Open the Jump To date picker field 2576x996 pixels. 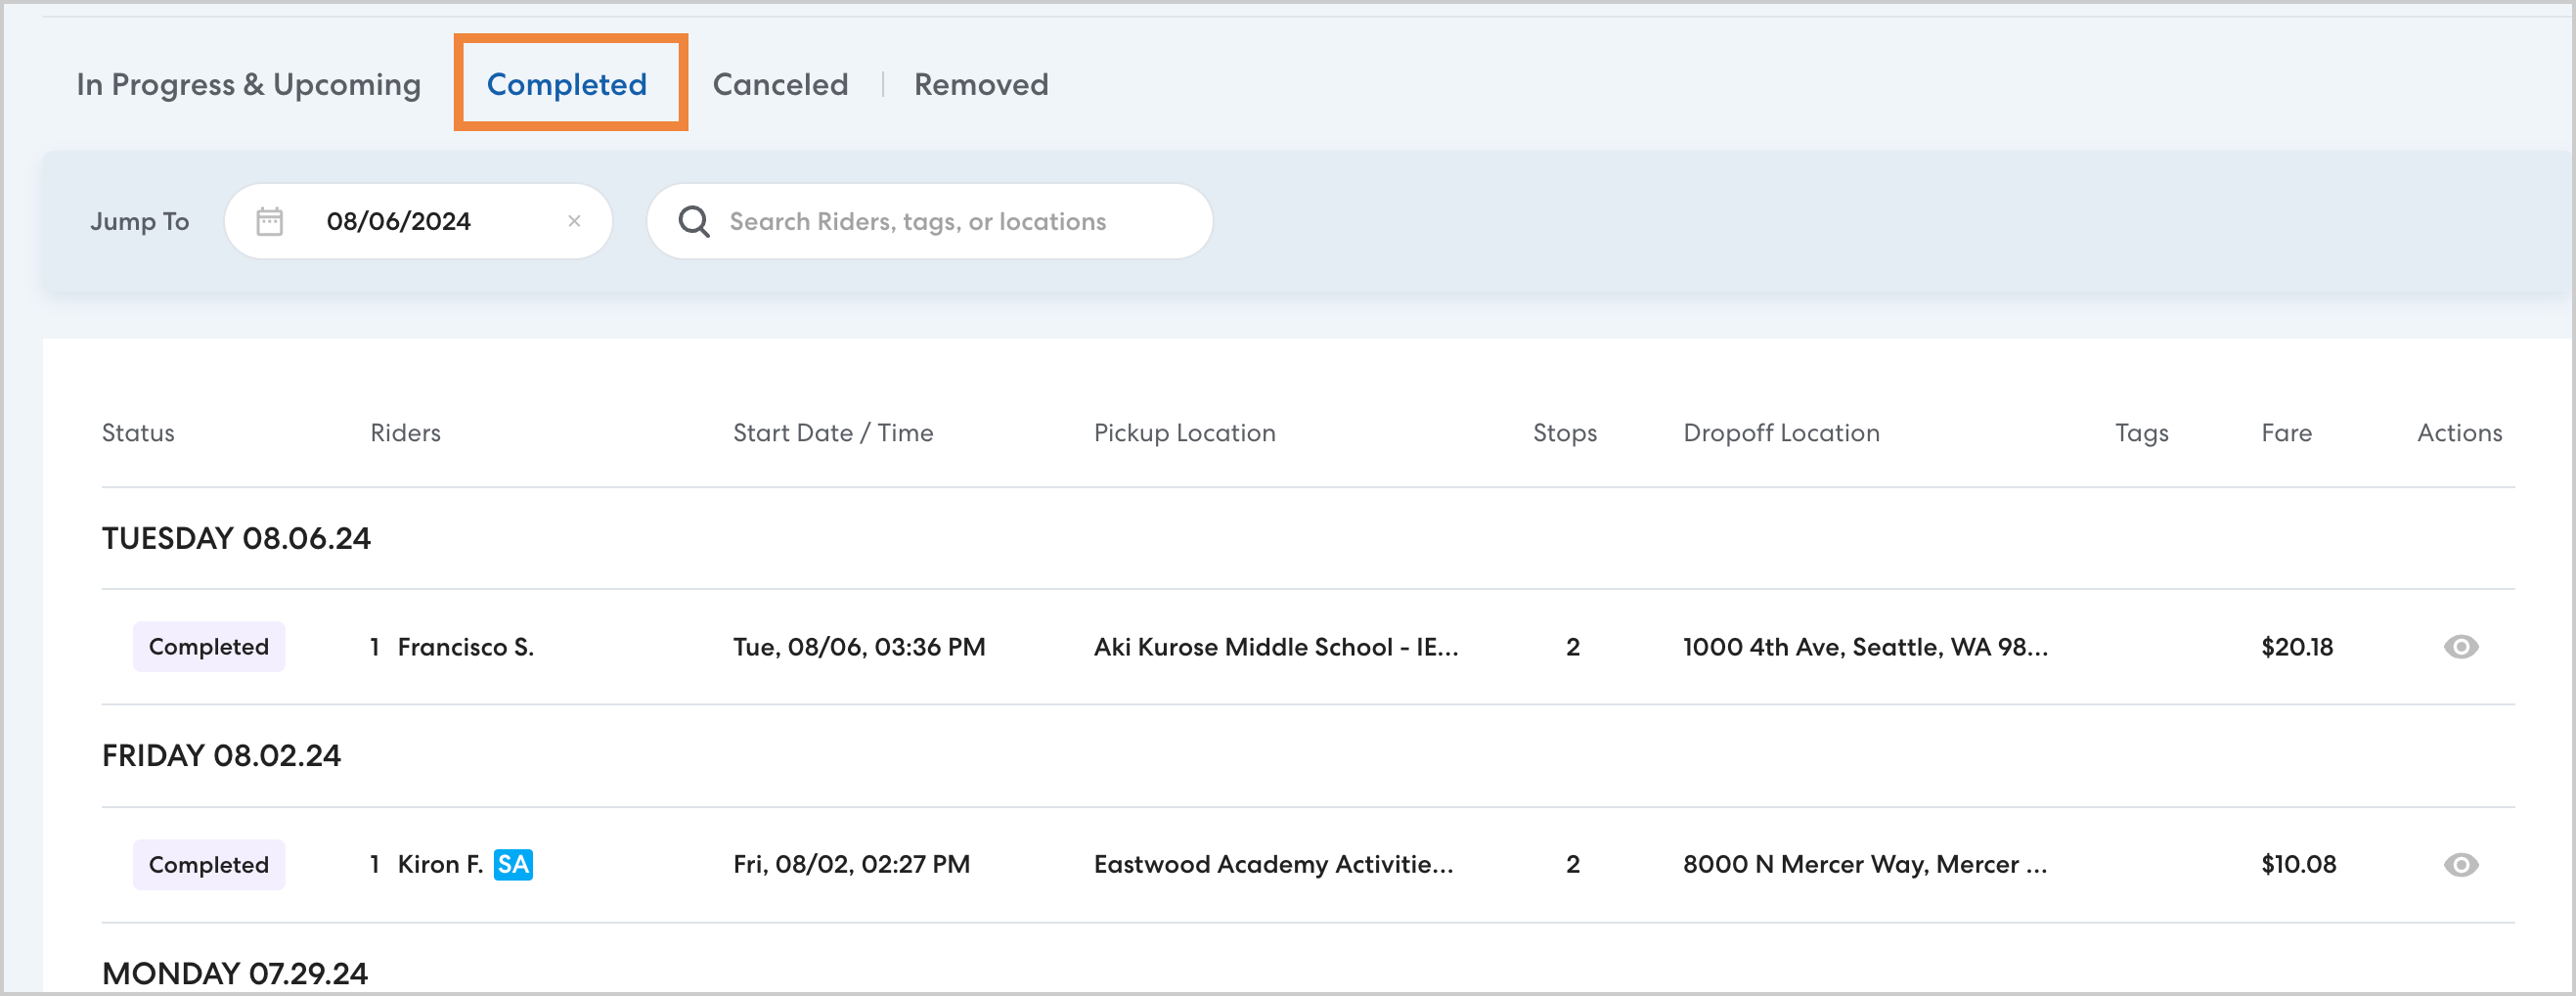pyautogui.click(x=418, y=221)
